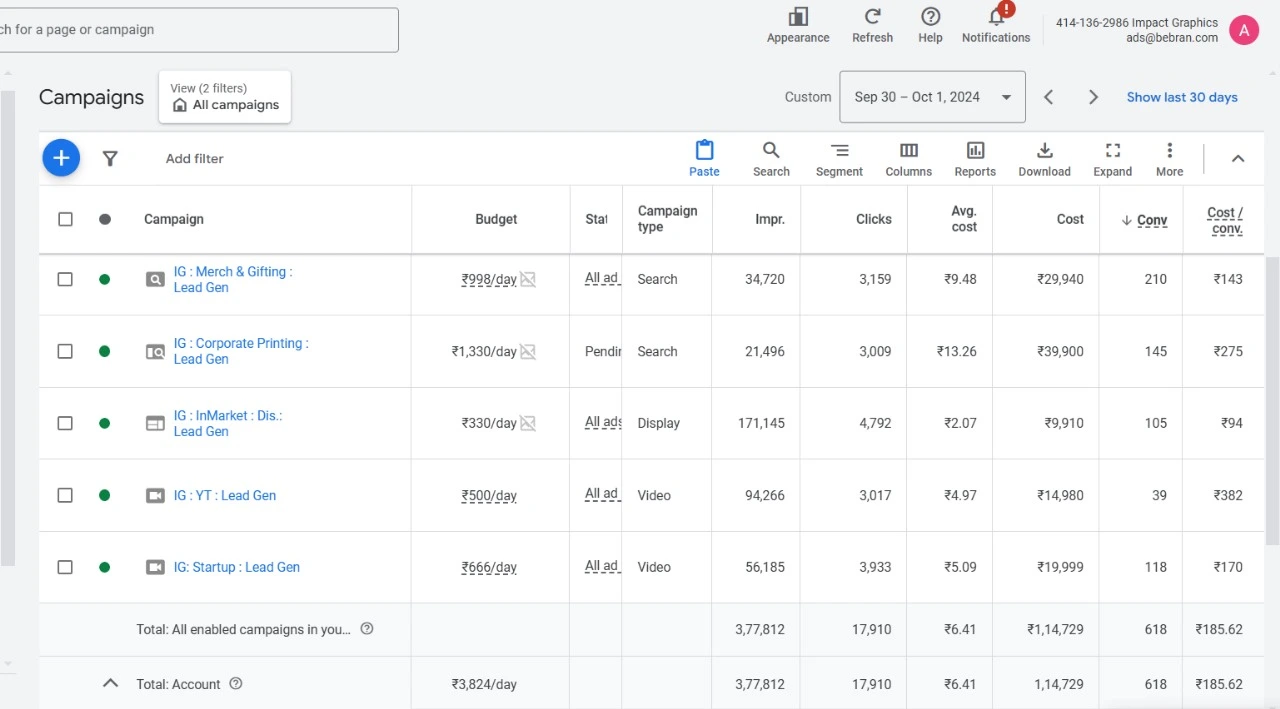Check the select-all header checkbox
This screenshot has width=1280, height=709.
point(65,219)
